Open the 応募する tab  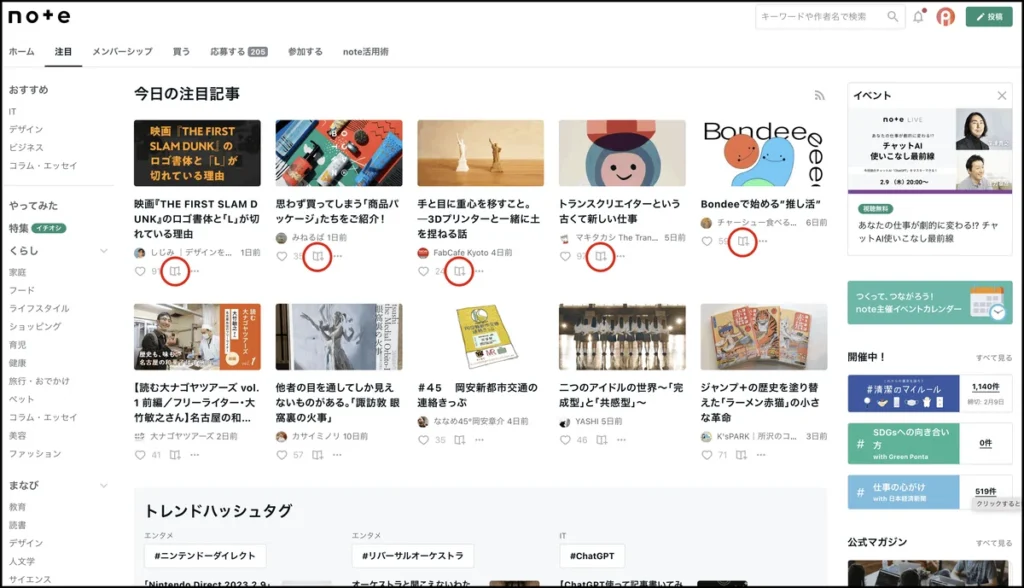pyautogui.click(x=238, y=52)
